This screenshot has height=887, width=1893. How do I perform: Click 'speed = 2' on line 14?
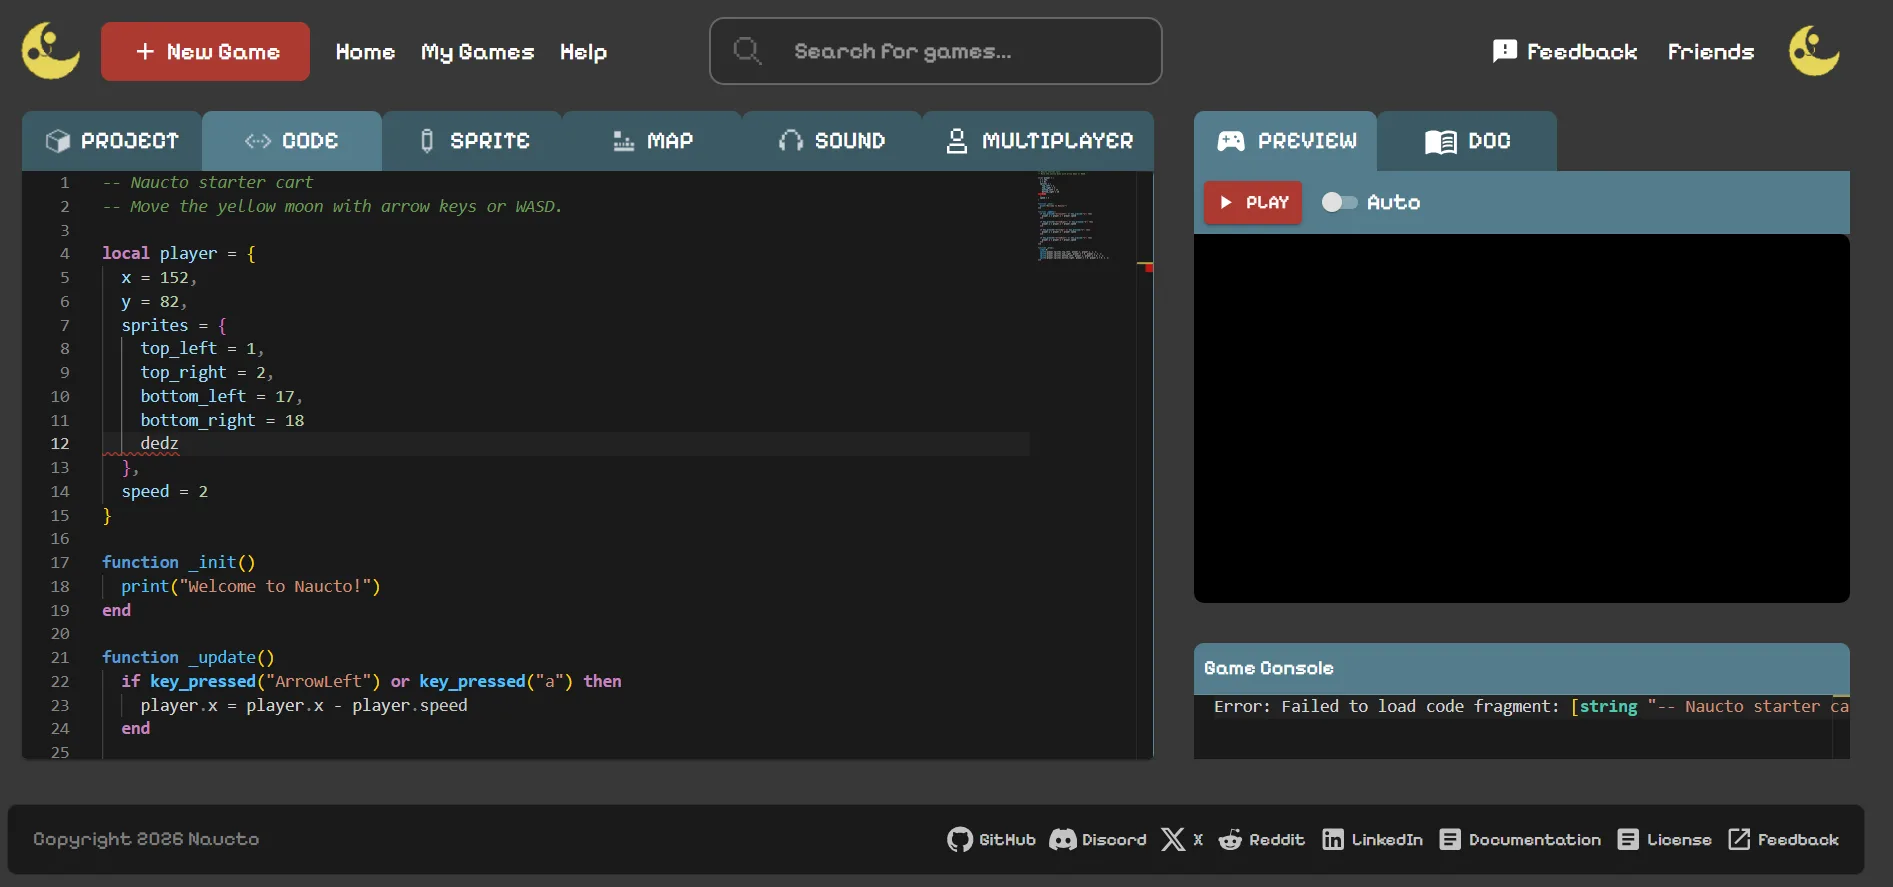(x=165, y=492)
